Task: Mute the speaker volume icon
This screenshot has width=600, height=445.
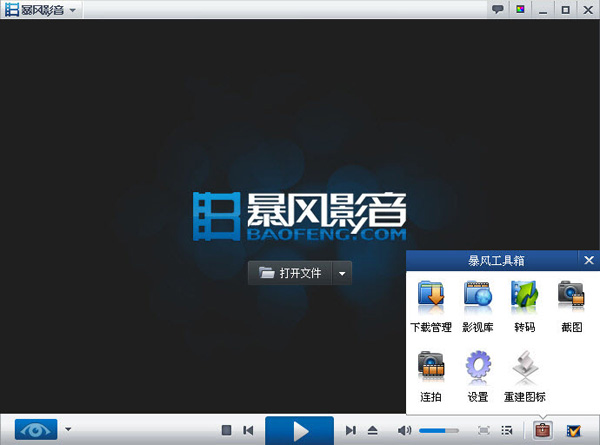Action: coord(404,430)
